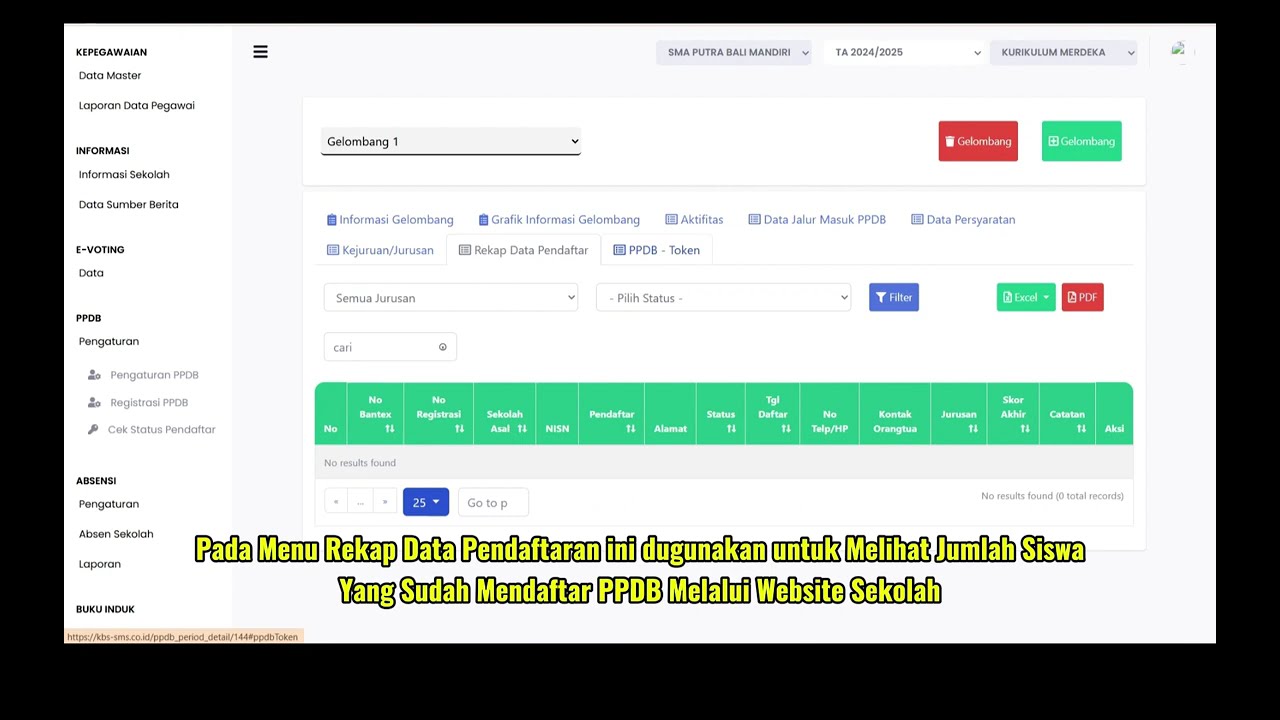
Task: Open Semua Jurusan dropdown
Action: 451,297
